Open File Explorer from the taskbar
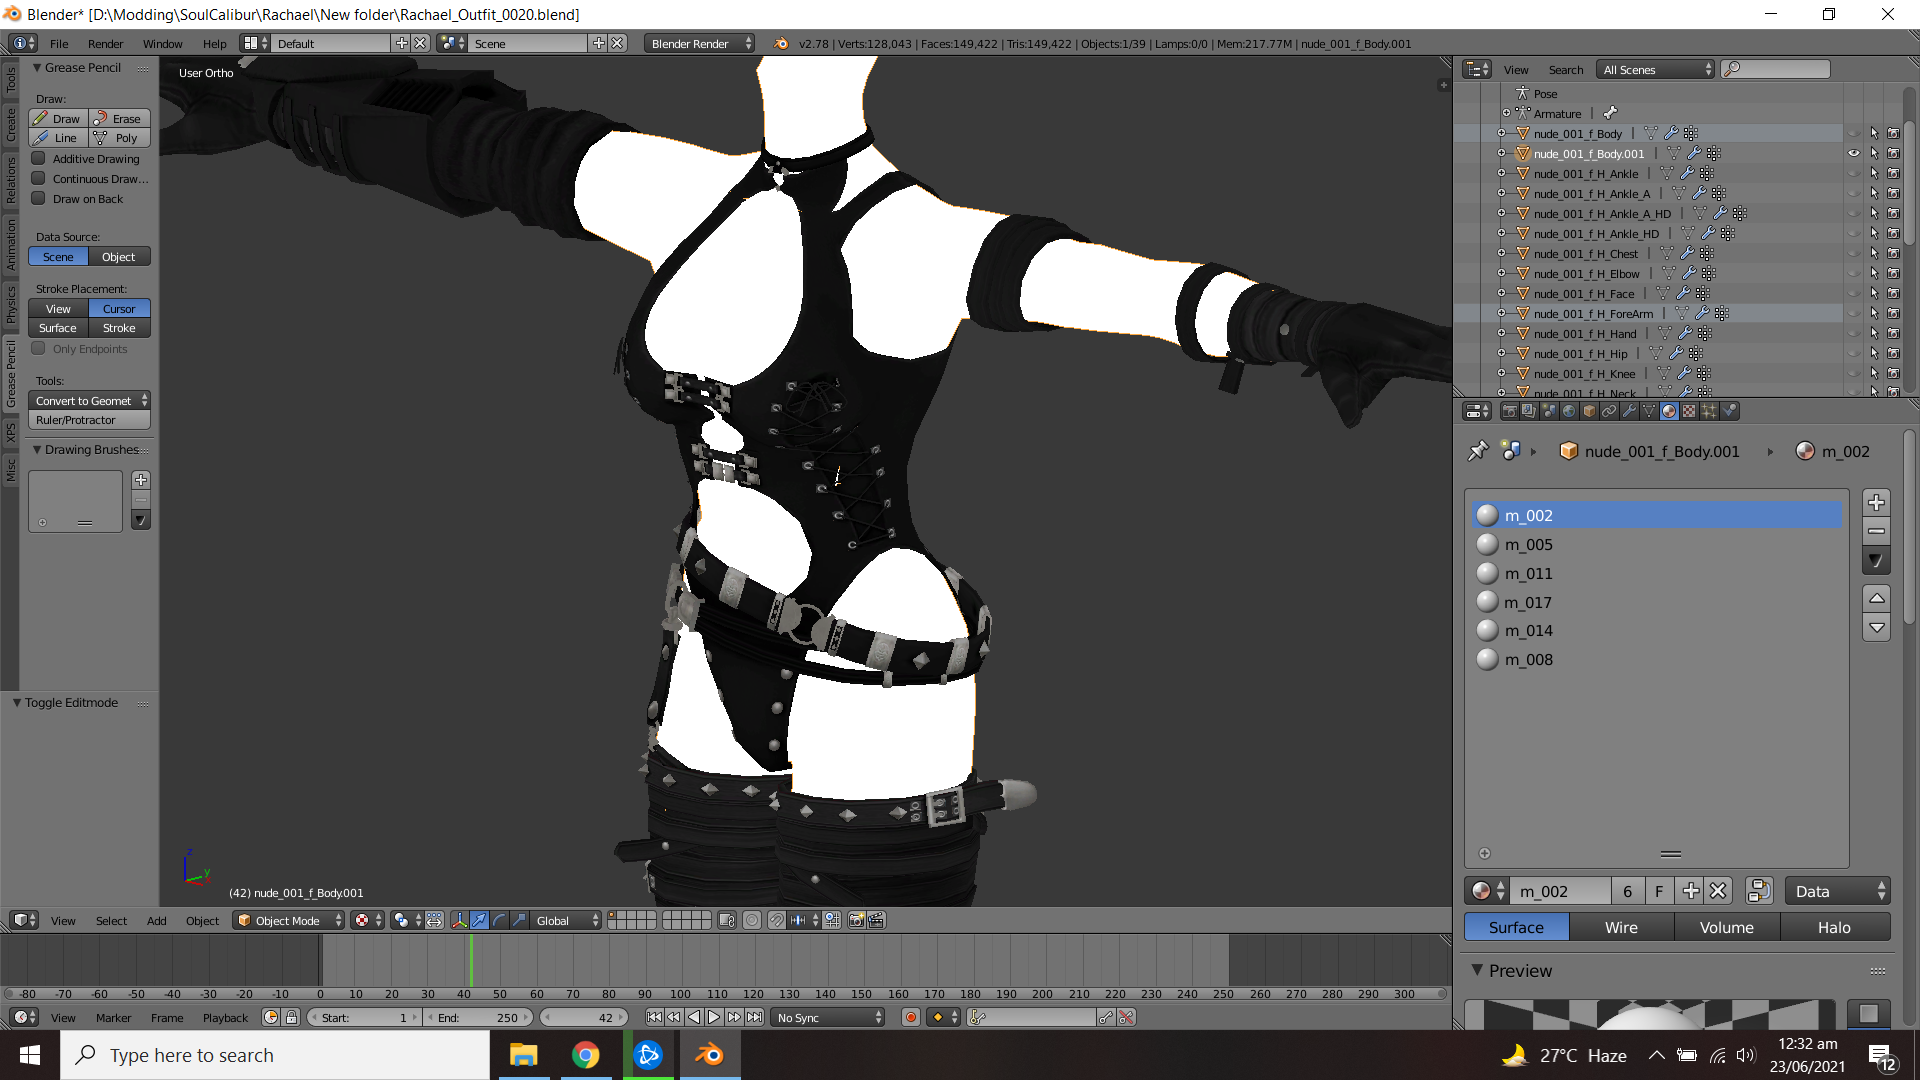 524,1055
